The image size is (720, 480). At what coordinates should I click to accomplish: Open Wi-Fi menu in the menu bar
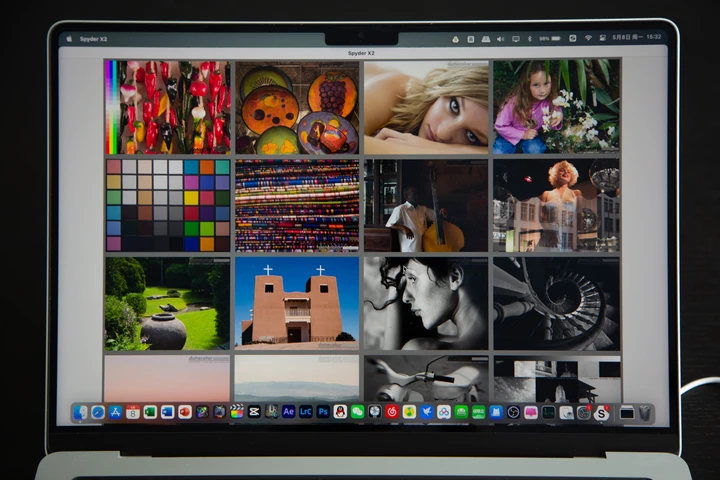point(588,38)
